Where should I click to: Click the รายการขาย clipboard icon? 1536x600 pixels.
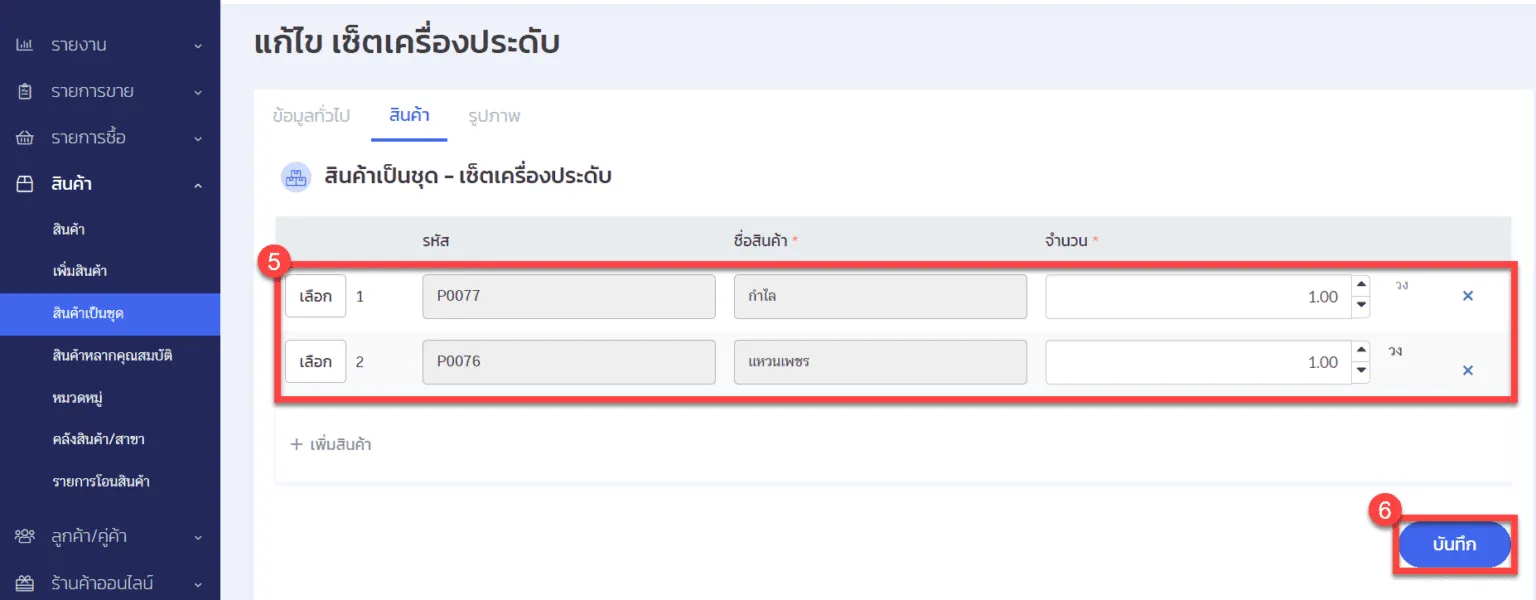(25, 91)
